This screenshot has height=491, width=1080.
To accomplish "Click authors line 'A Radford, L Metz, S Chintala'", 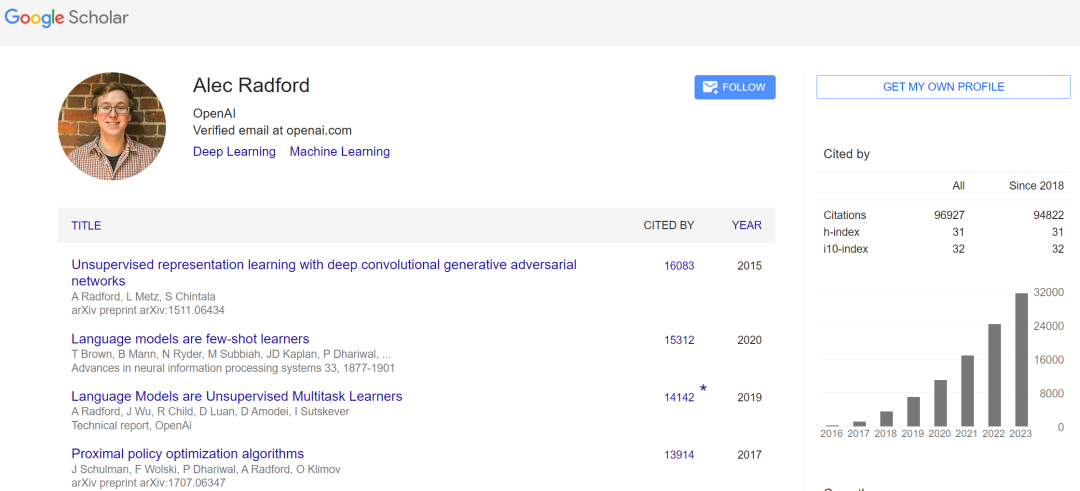I will 143,297.
